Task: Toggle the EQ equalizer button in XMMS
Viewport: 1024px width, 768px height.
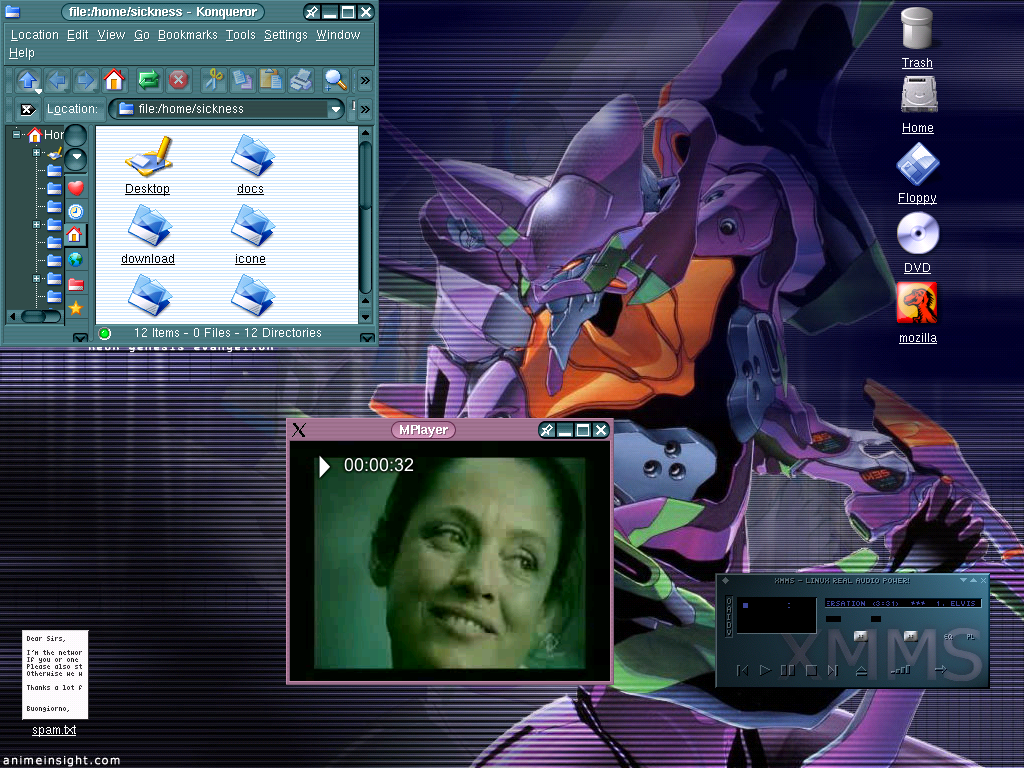Action: (948, 637)
